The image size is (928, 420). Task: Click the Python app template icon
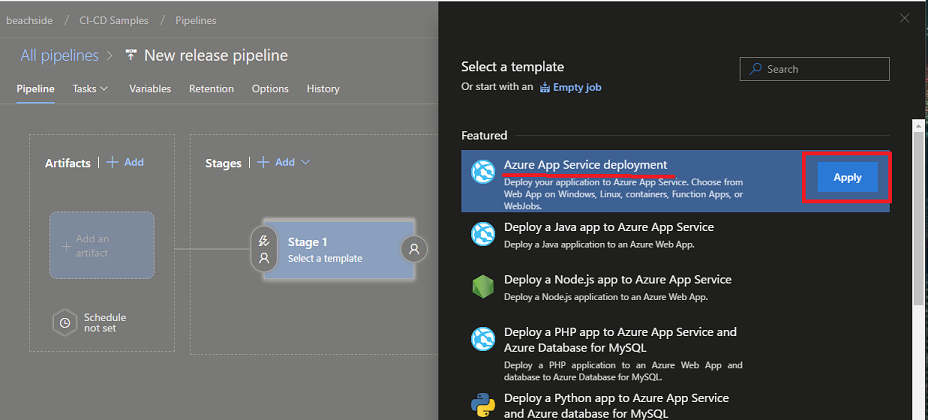tap(483, 405)
